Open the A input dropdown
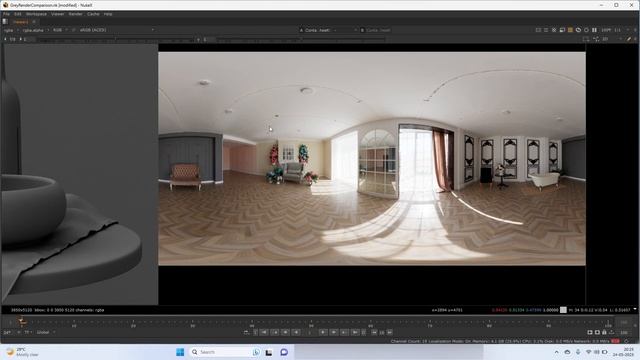This screenshot has width=640, height=360. point(318,30)
